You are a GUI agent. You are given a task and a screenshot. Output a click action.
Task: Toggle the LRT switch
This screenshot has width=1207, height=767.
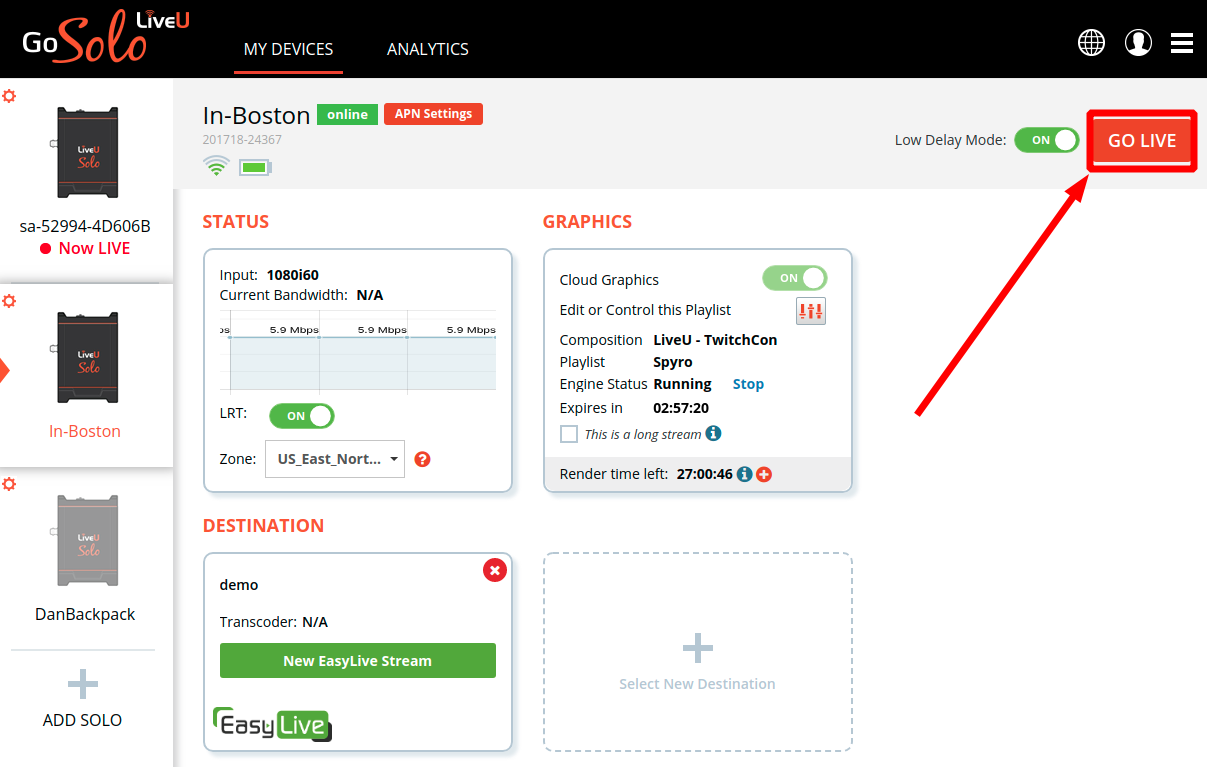pos(302,415)
